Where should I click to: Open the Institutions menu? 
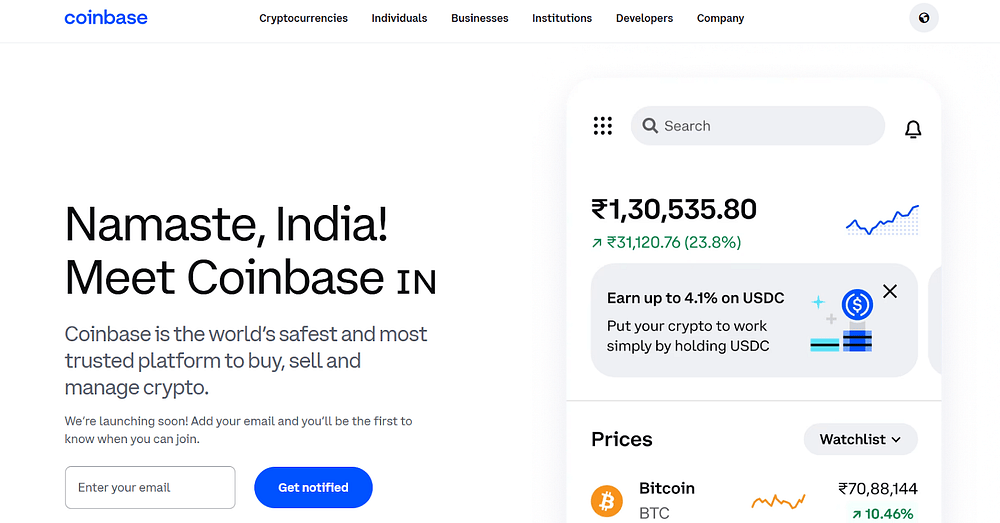[562, 18]
